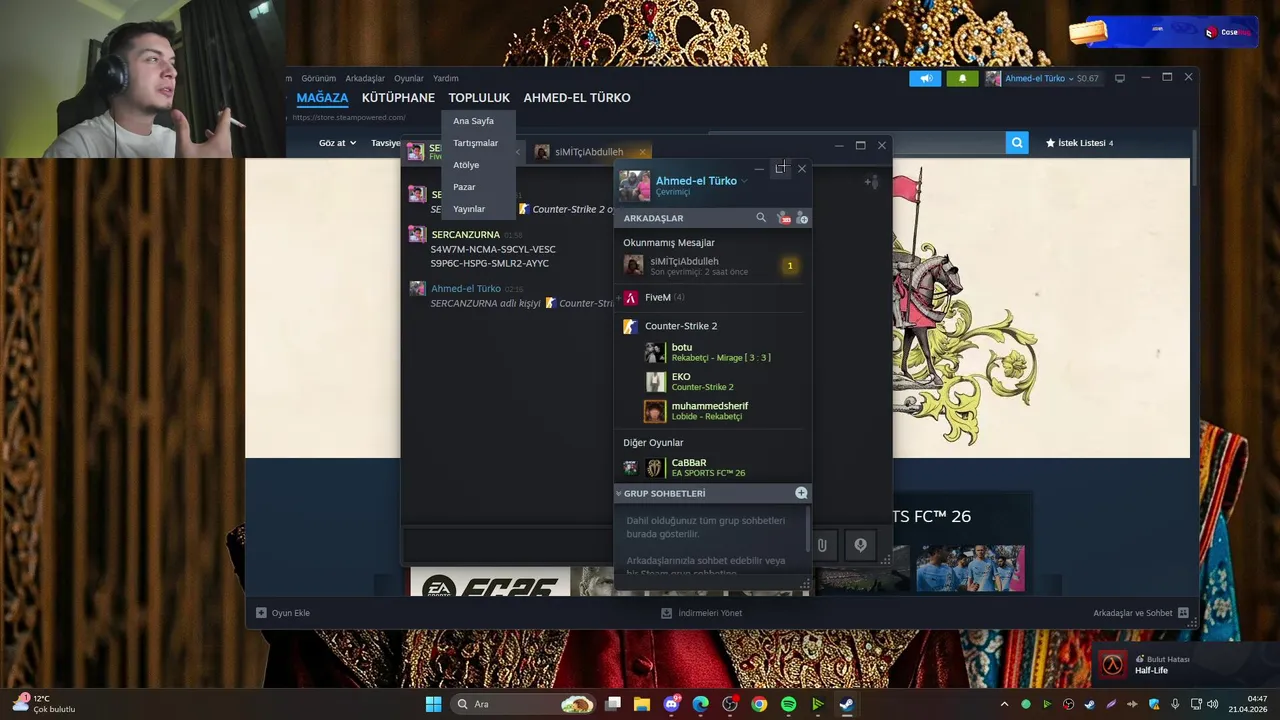The height and width of the screenshot is (720, 1280).
Task: Open pending friend invites icon
Action: [784, 218]
